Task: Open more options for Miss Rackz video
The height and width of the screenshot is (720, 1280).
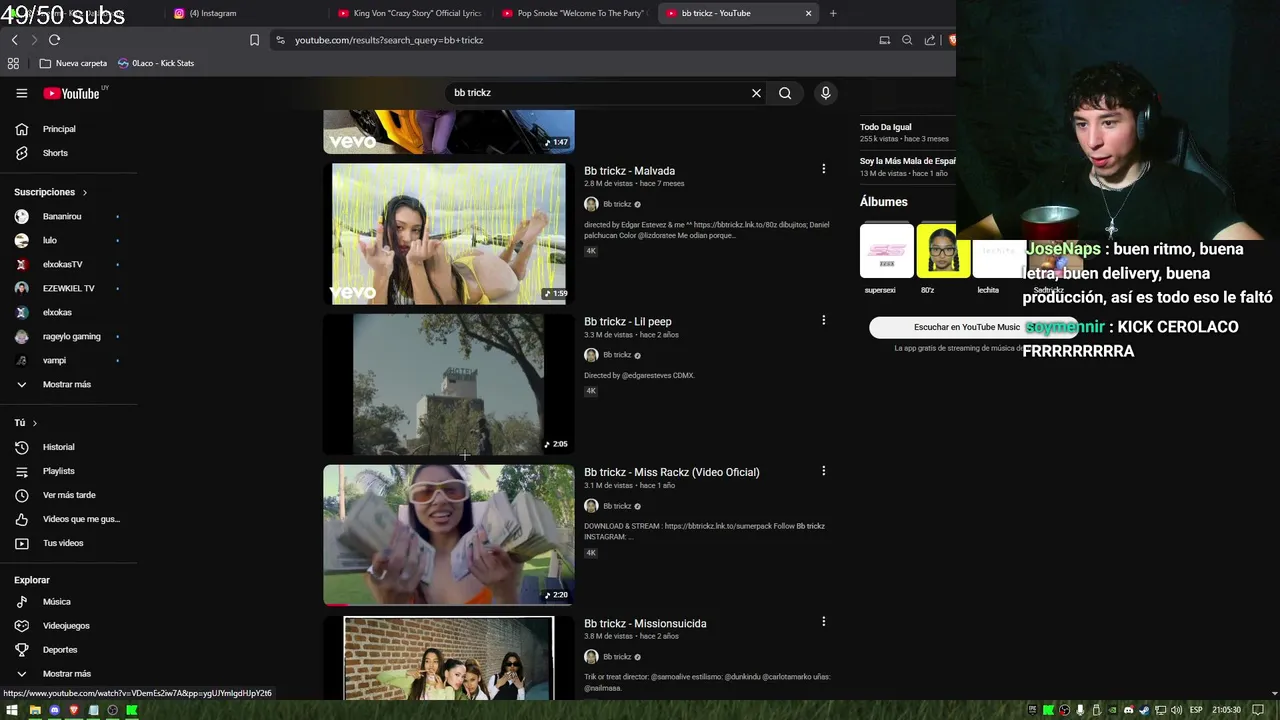Action: pos(823,471)
